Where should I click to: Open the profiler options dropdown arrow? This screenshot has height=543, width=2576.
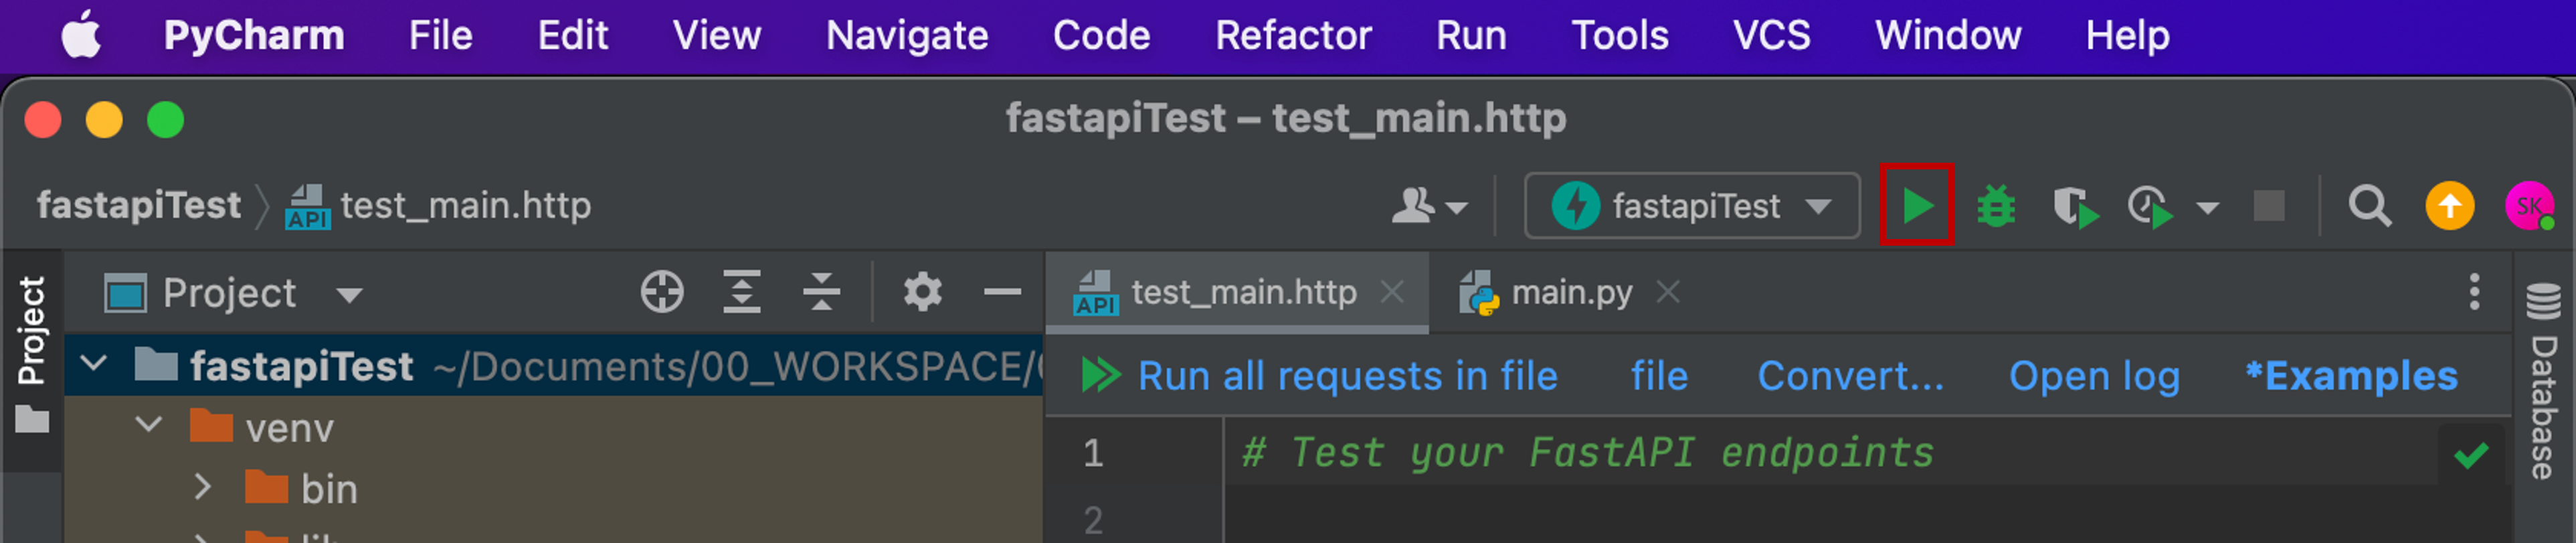pos(2208,208)
